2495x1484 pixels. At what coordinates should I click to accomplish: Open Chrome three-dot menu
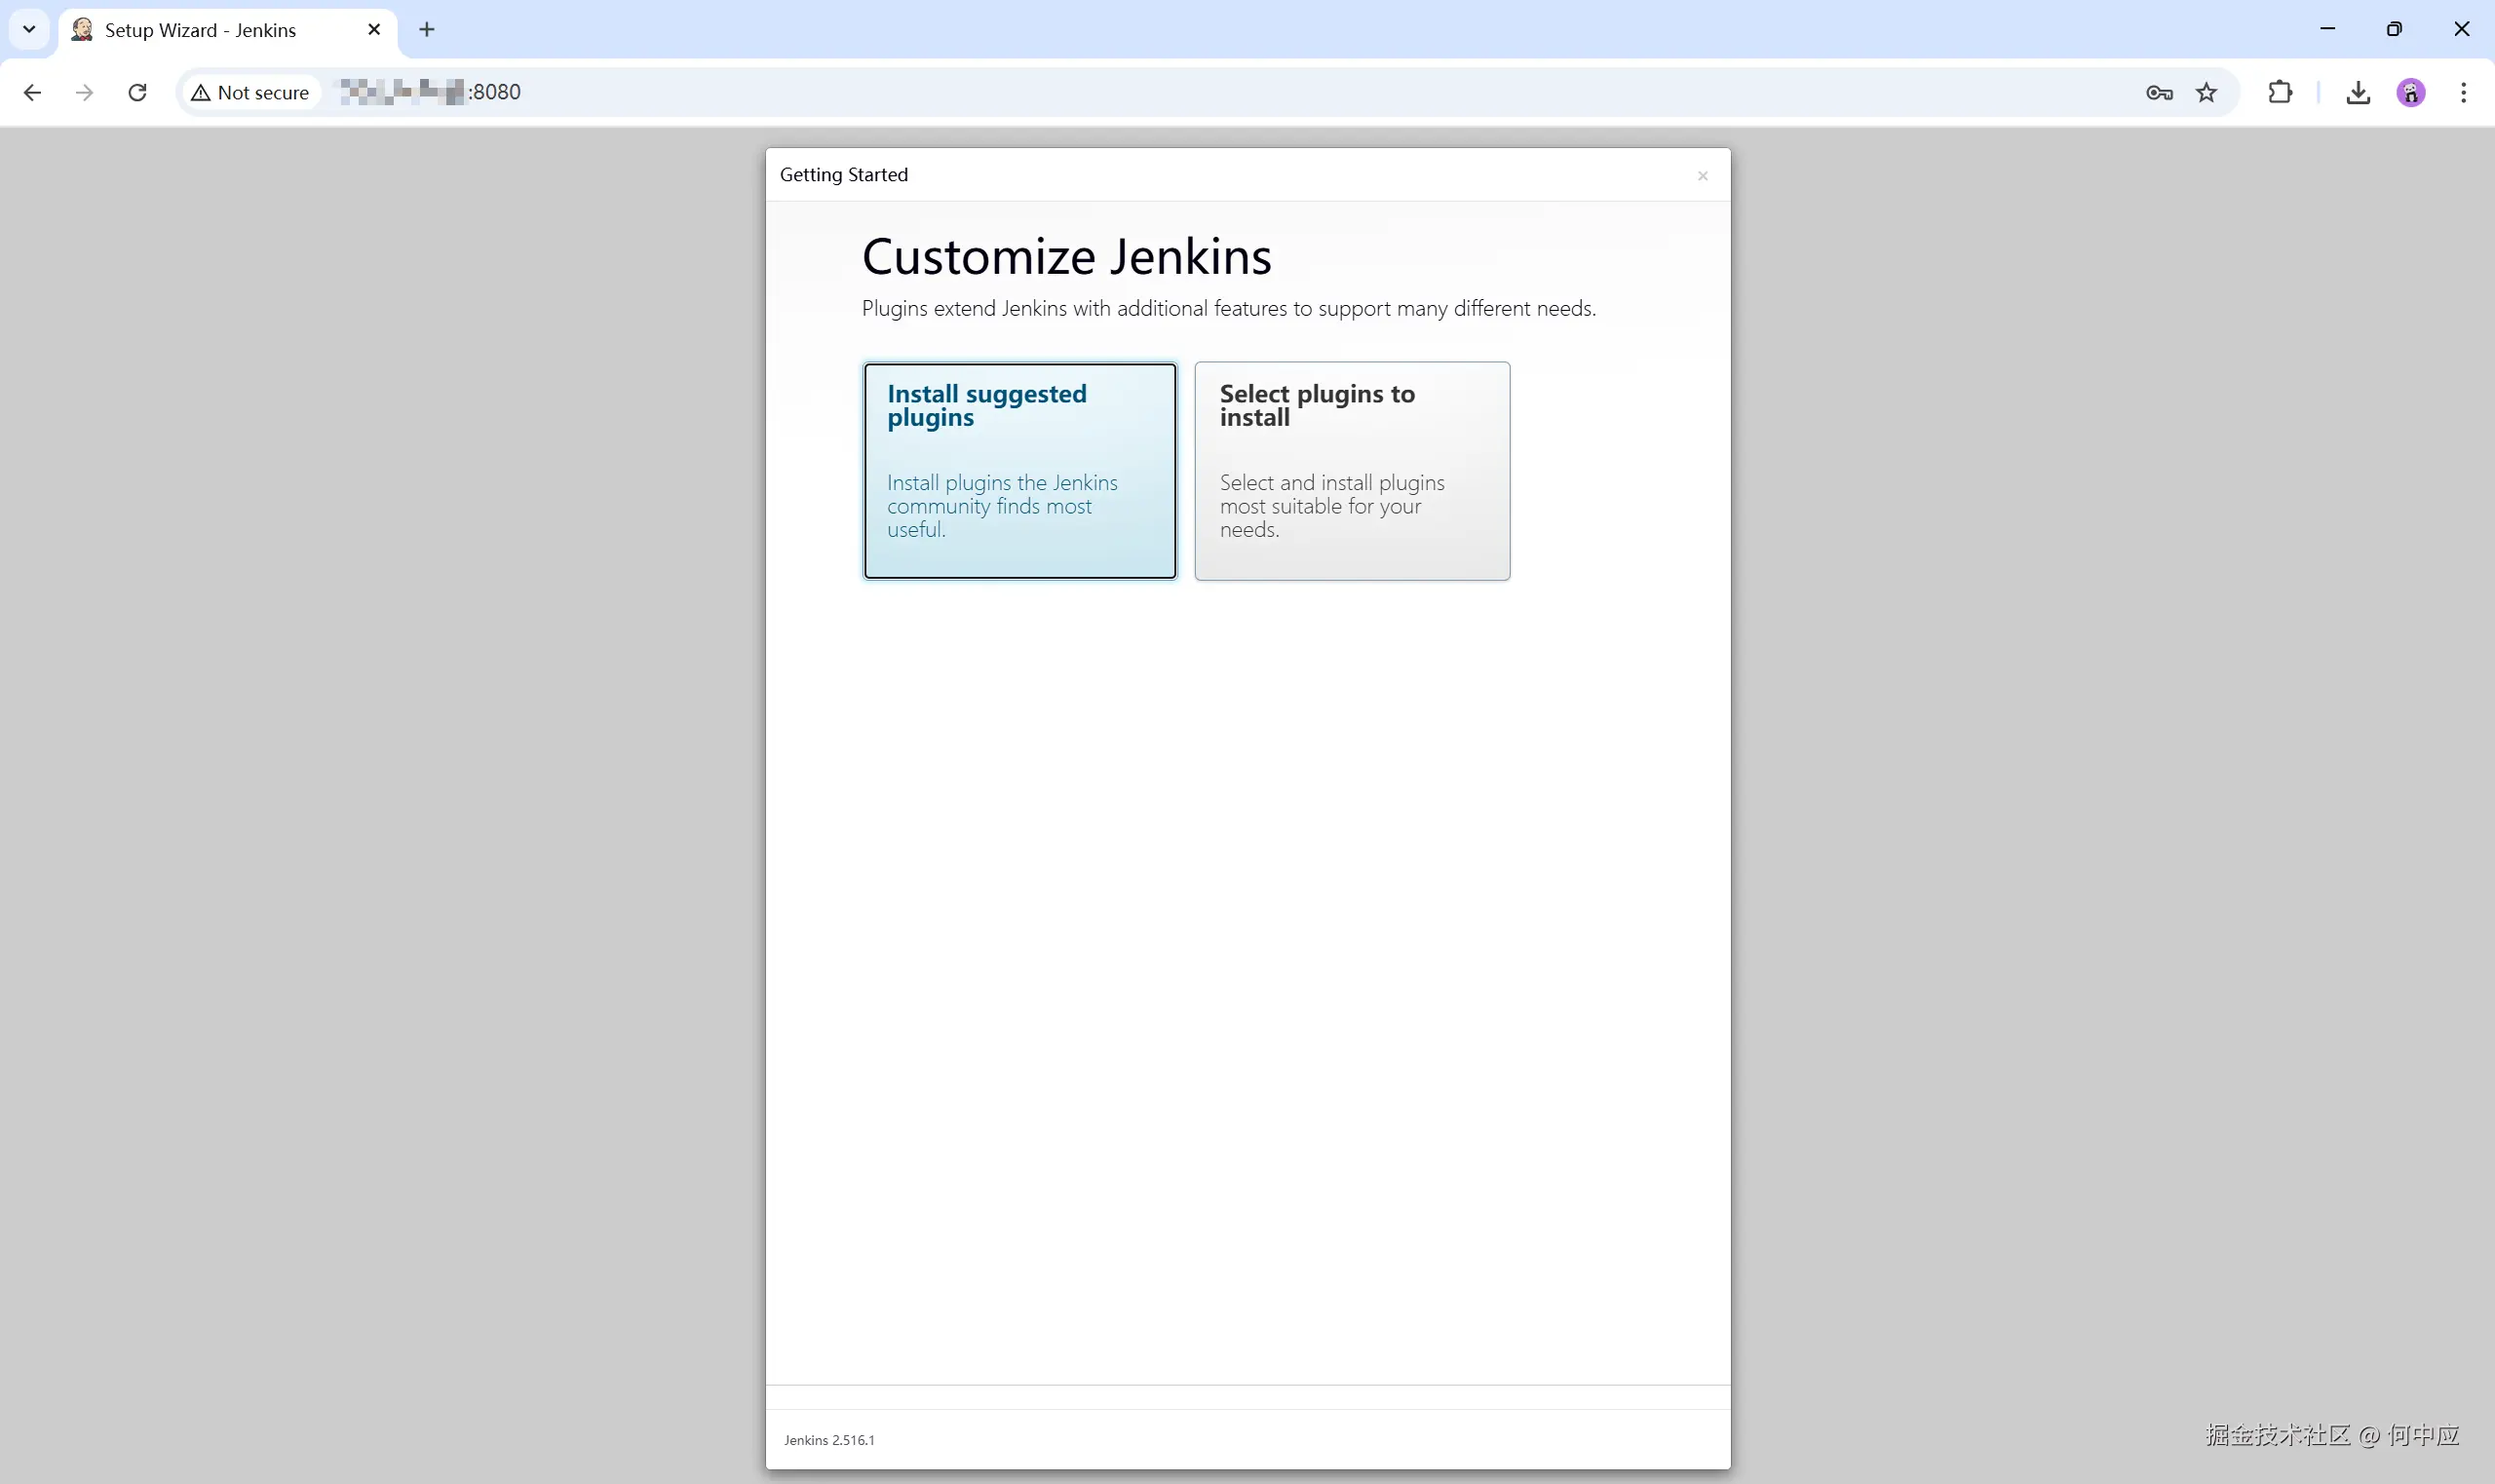coord(2463,93)
